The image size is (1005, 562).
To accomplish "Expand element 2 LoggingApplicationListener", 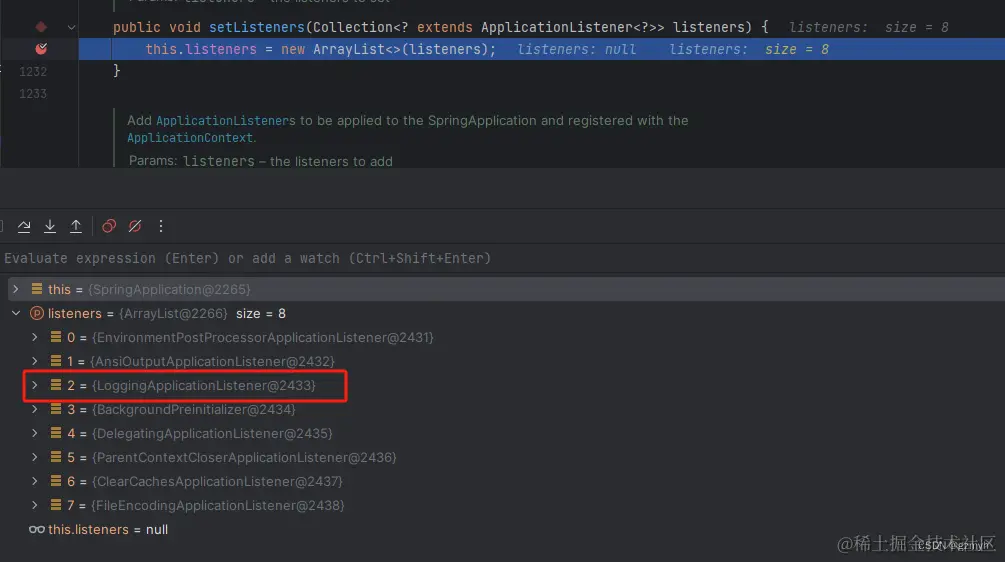I will [x=35, y=385].
